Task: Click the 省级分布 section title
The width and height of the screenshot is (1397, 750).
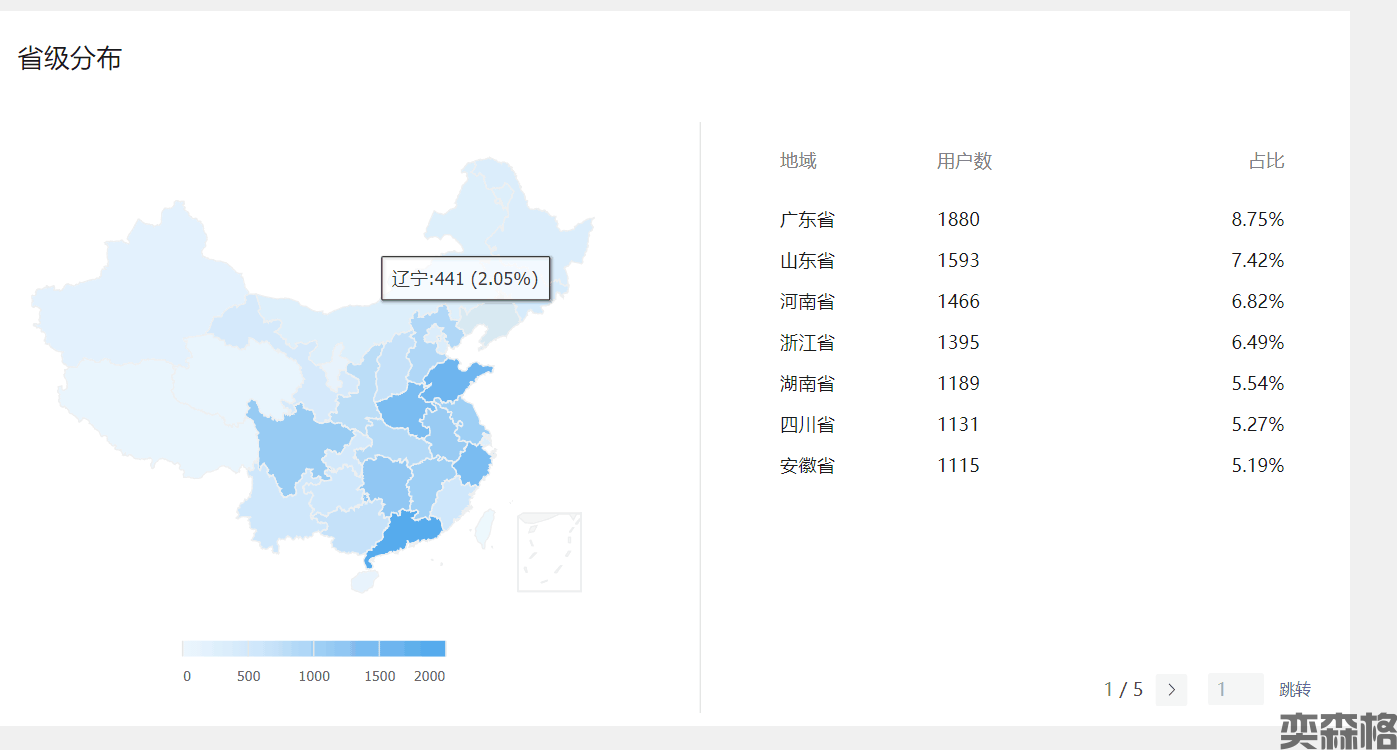Action: (x=70, y=59)
